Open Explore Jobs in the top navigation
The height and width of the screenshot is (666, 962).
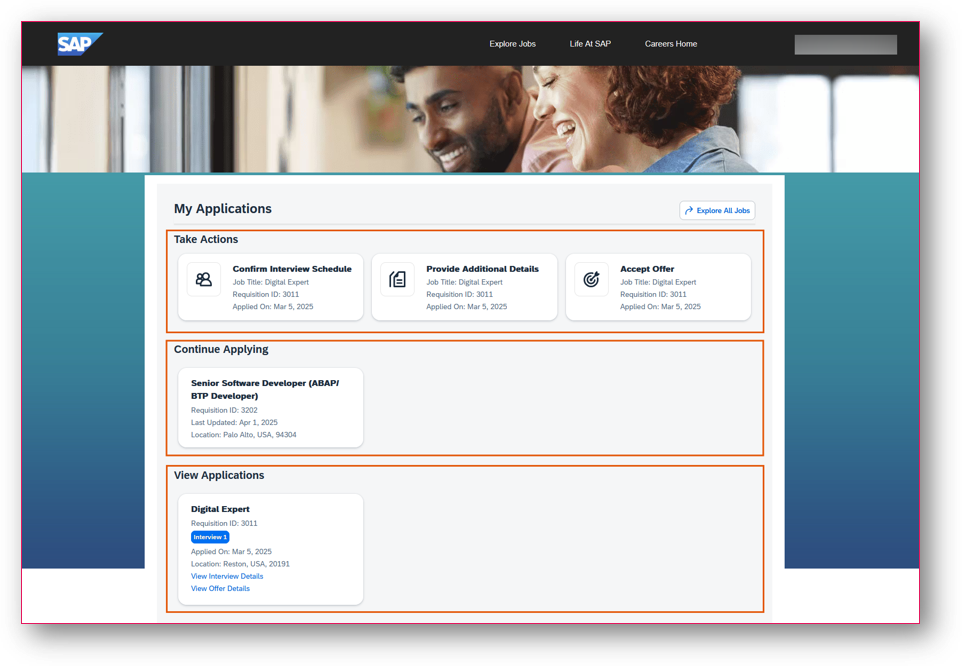[512, 44]
